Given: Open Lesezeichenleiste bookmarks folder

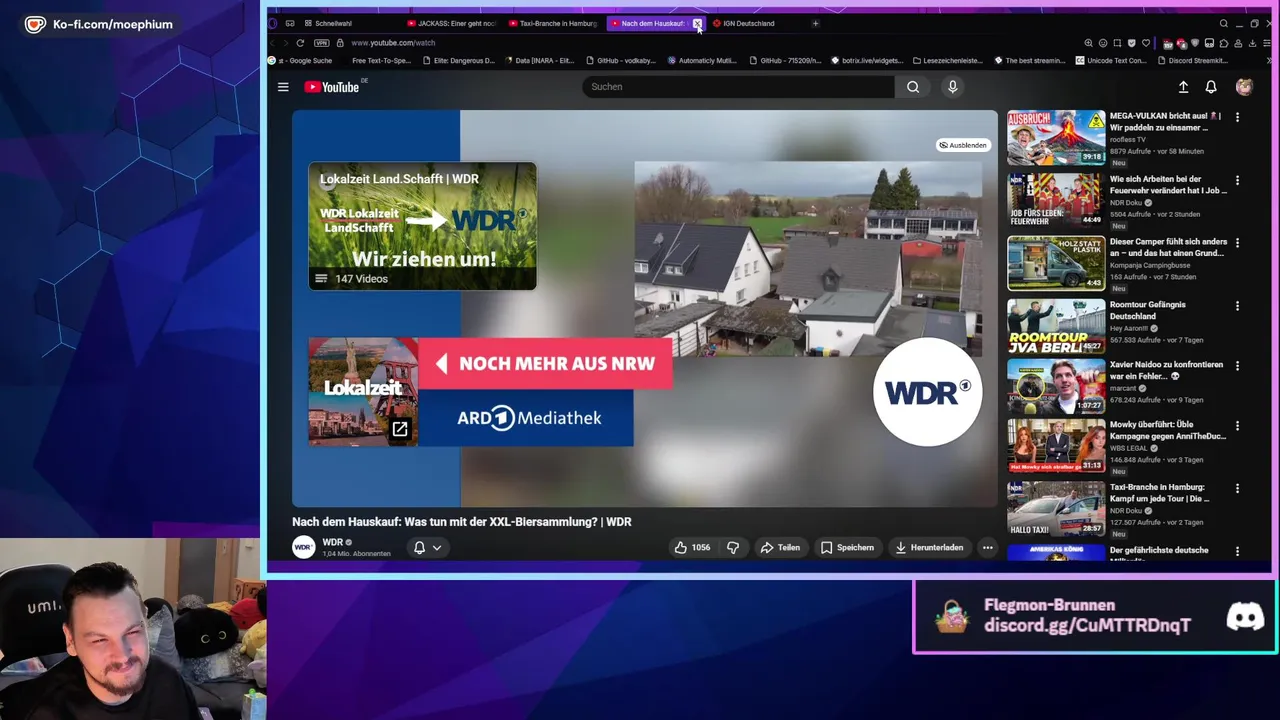Looking at the screenshot, I should point(946,60).
